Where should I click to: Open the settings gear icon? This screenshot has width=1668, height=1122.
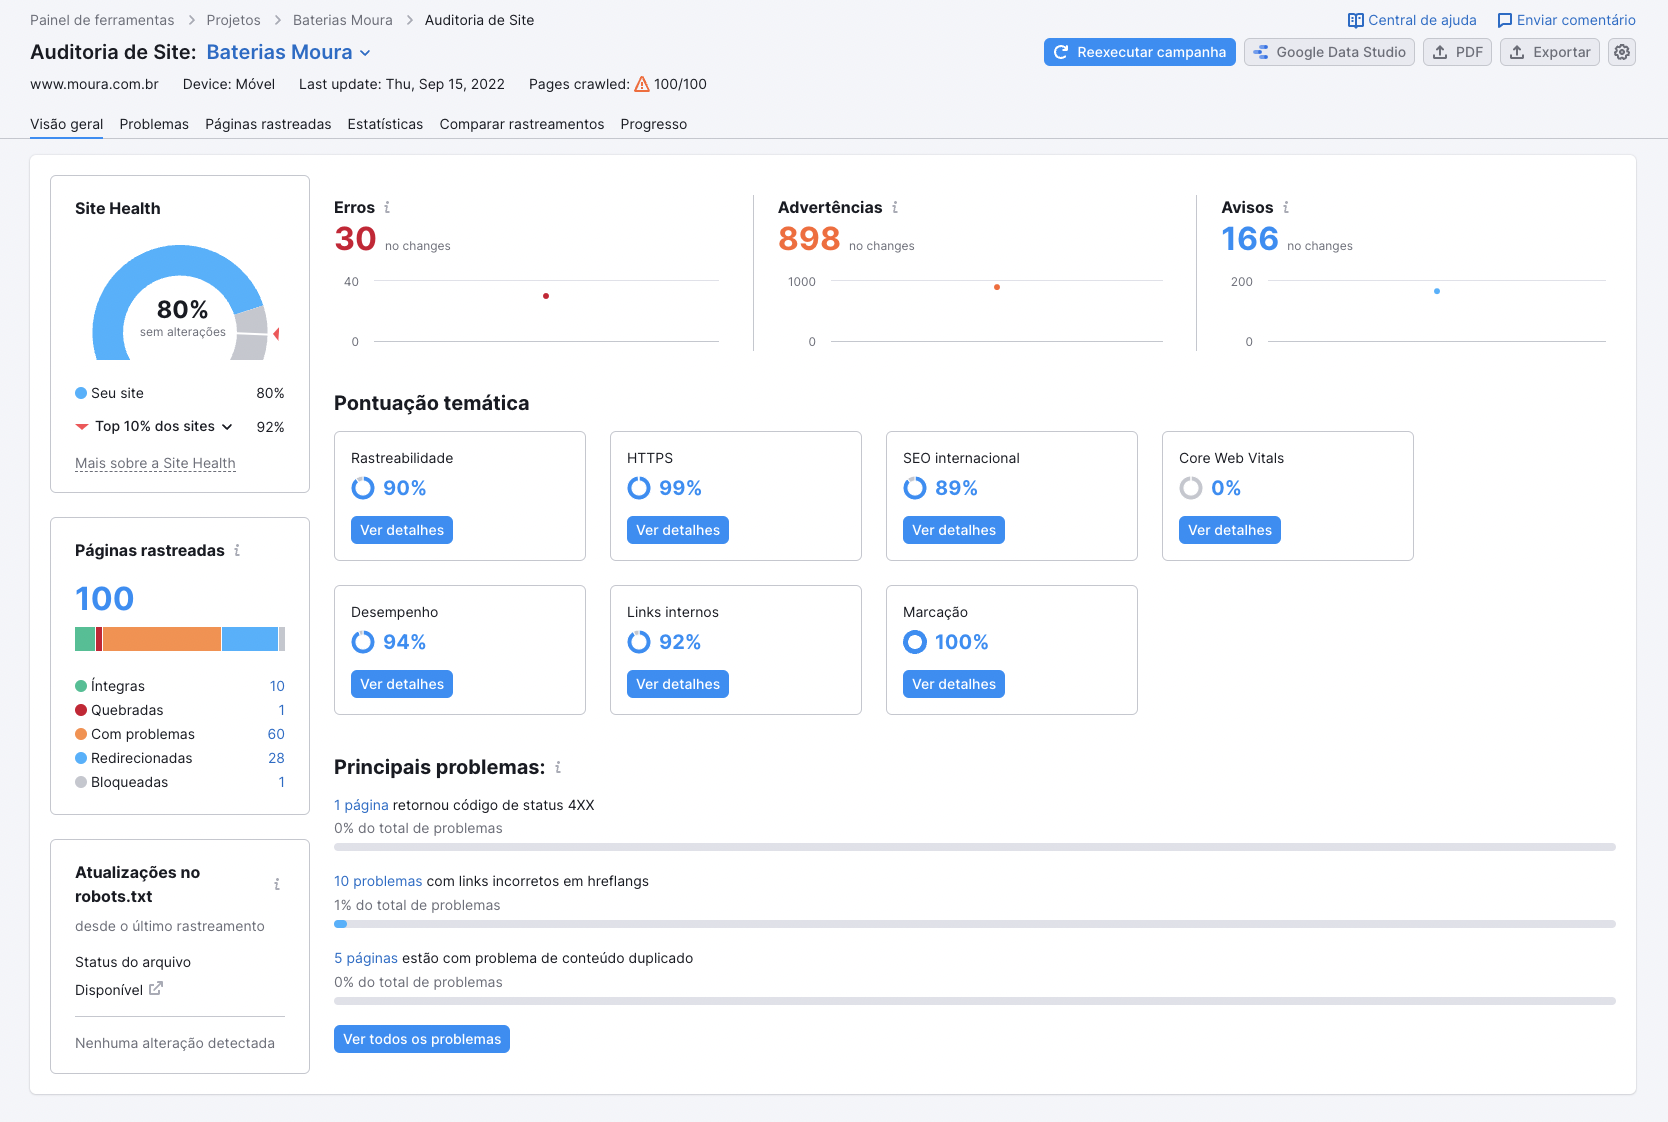pos(1622,52)
